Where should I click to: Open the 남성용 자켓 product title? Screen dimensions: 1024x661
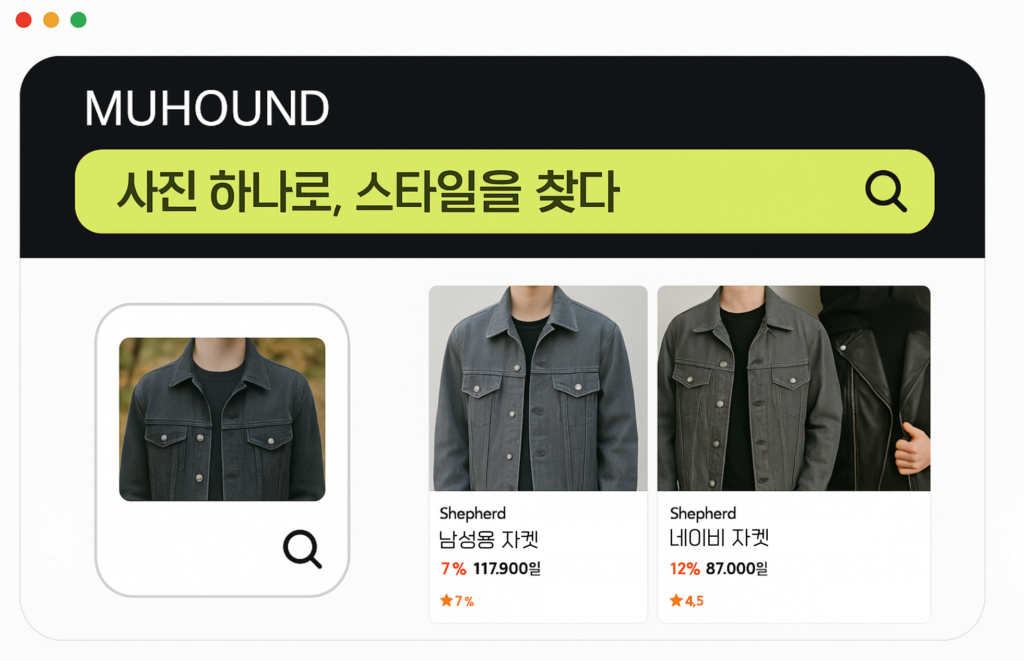point(488,540)
